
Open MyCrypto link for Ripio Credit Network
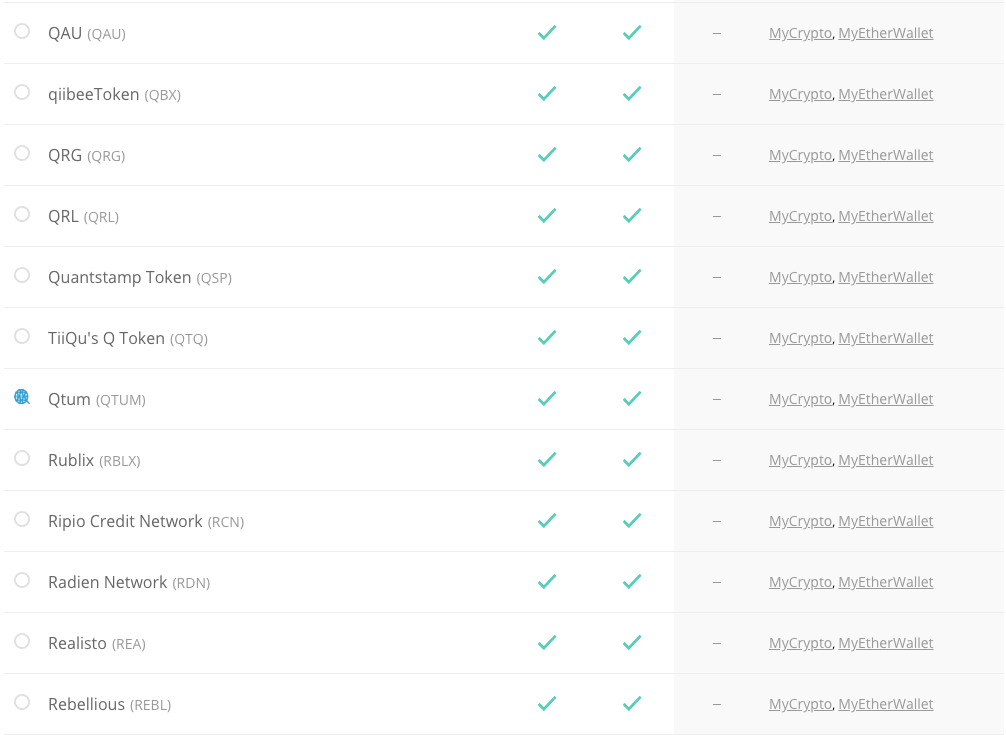pyautogui.click(x=800, y=521)
